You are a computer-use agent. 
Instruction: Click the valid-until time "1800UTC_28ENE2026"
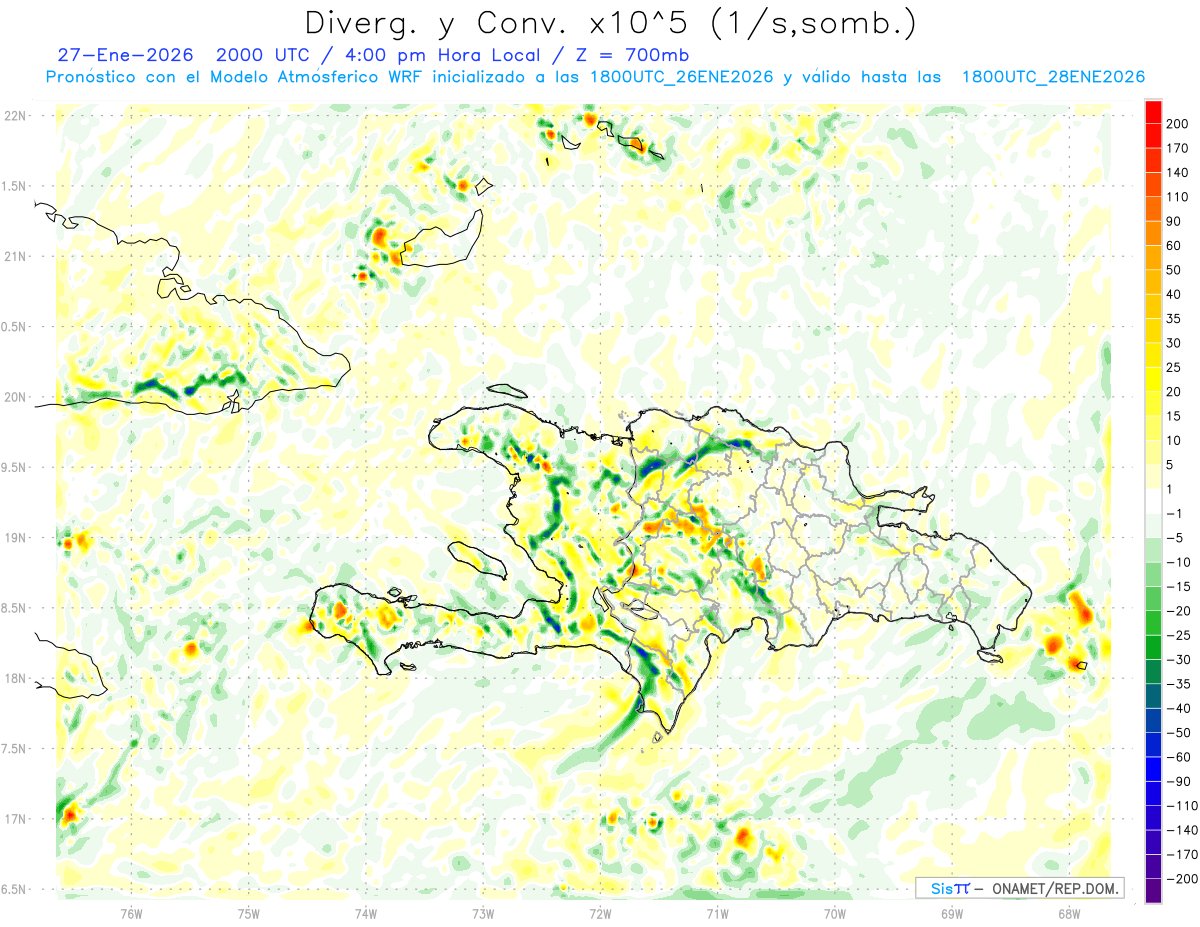[1053, 77]
